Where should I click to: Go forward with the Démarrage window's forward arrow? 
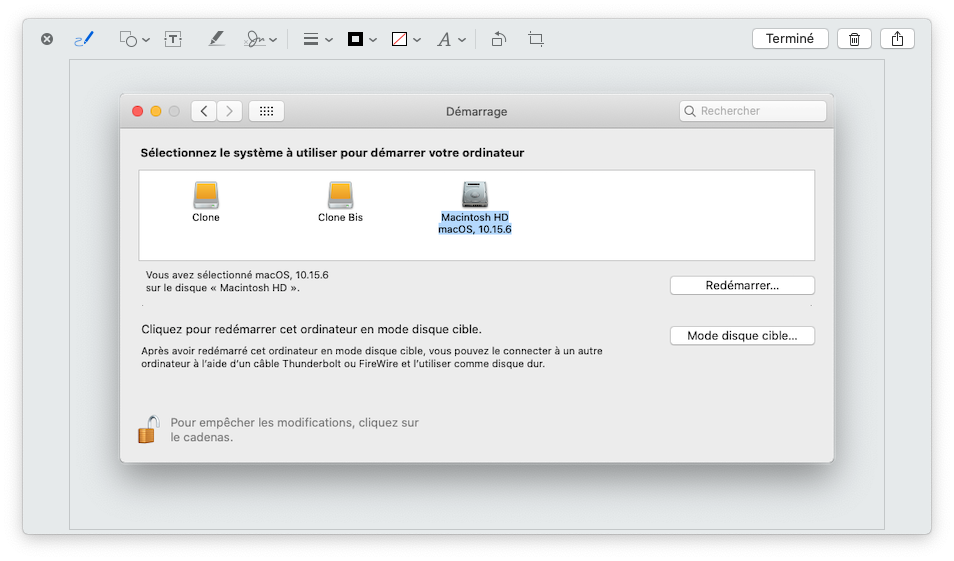(x=229, y=111)
